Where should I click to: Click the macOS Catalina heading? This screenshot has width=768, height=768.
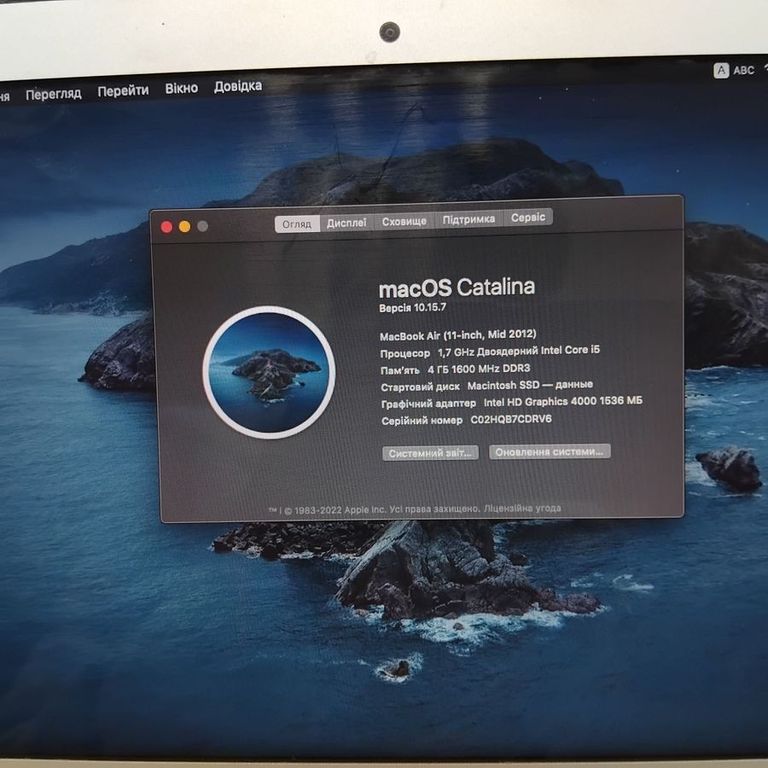456,287
